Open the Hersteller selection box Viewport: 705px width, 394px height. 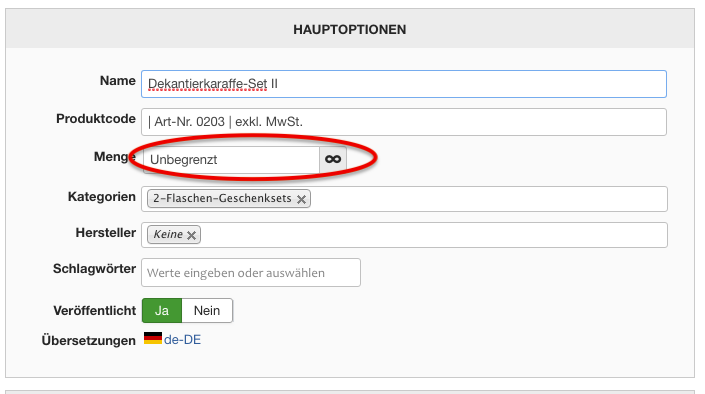click(x=404, y=235)
